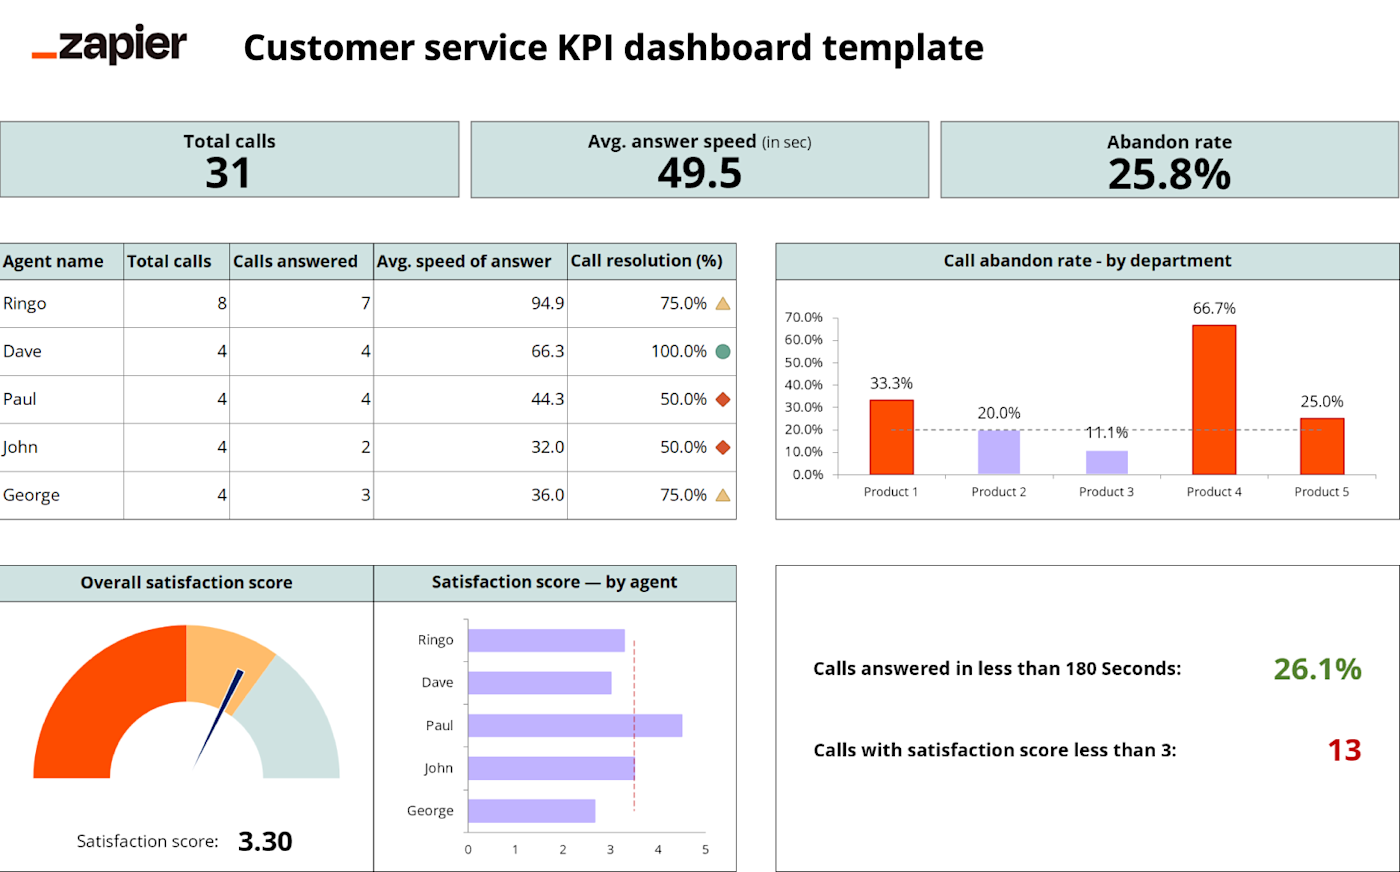The width and height of the screenshot is (1400, 872).
Task: Click Calls with satisfaction score less than 3
Action: click(x=995, y=750)
